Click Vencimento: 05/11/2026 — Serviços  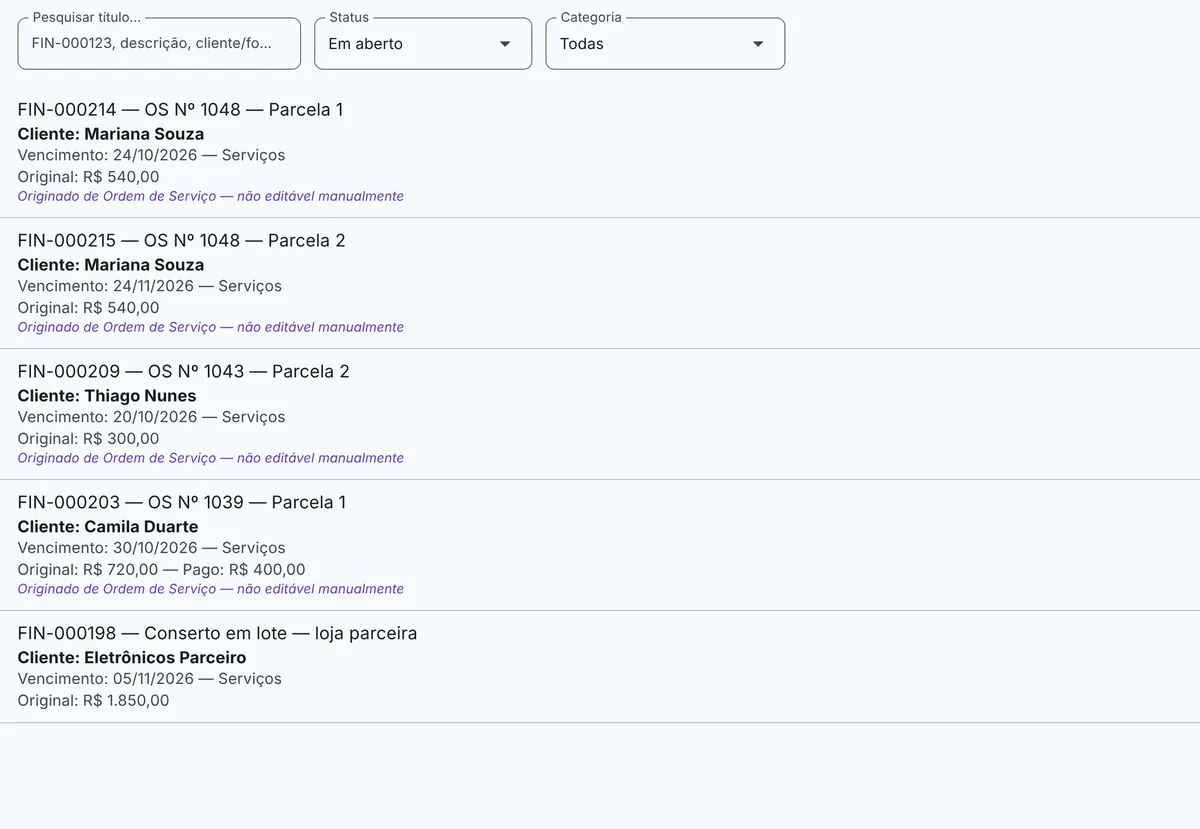(x=150, y=680)
